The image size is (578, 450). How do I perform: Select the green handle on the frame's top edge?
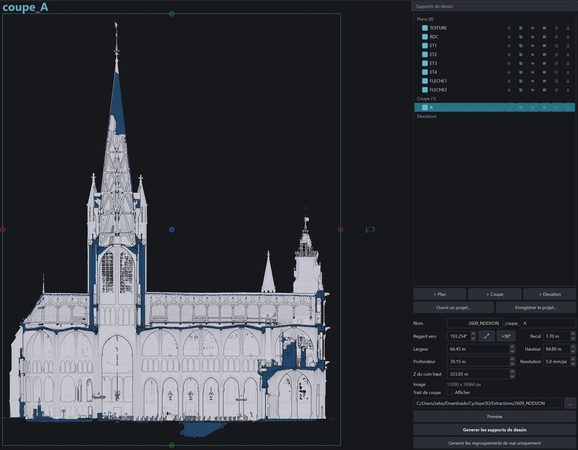172,14
